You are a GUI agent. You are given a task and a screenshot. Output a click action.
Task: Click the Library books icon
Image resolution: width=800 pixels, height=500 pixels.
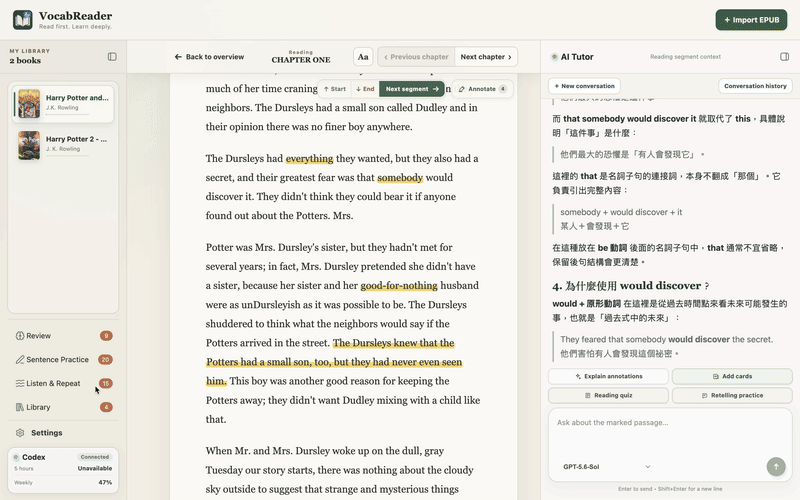[20, 407]
